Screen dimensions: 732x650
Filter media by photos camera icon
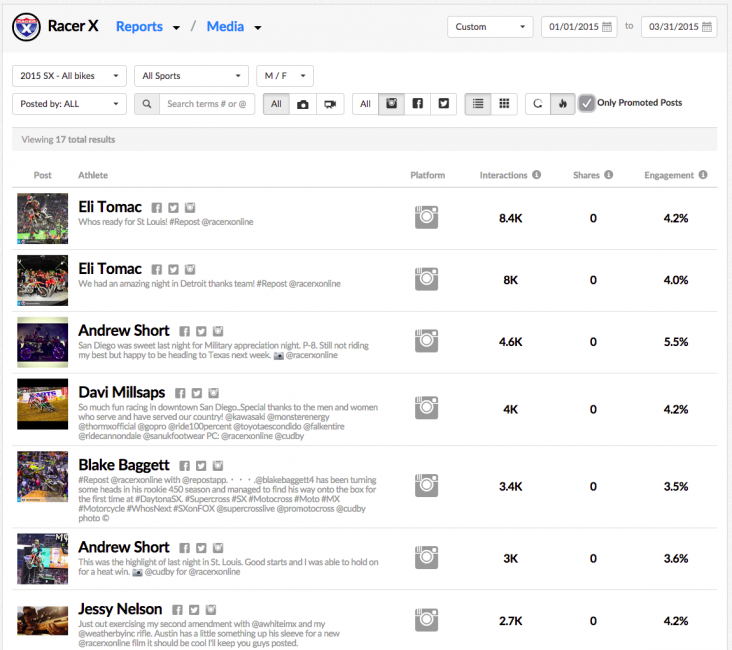[302, 104]
